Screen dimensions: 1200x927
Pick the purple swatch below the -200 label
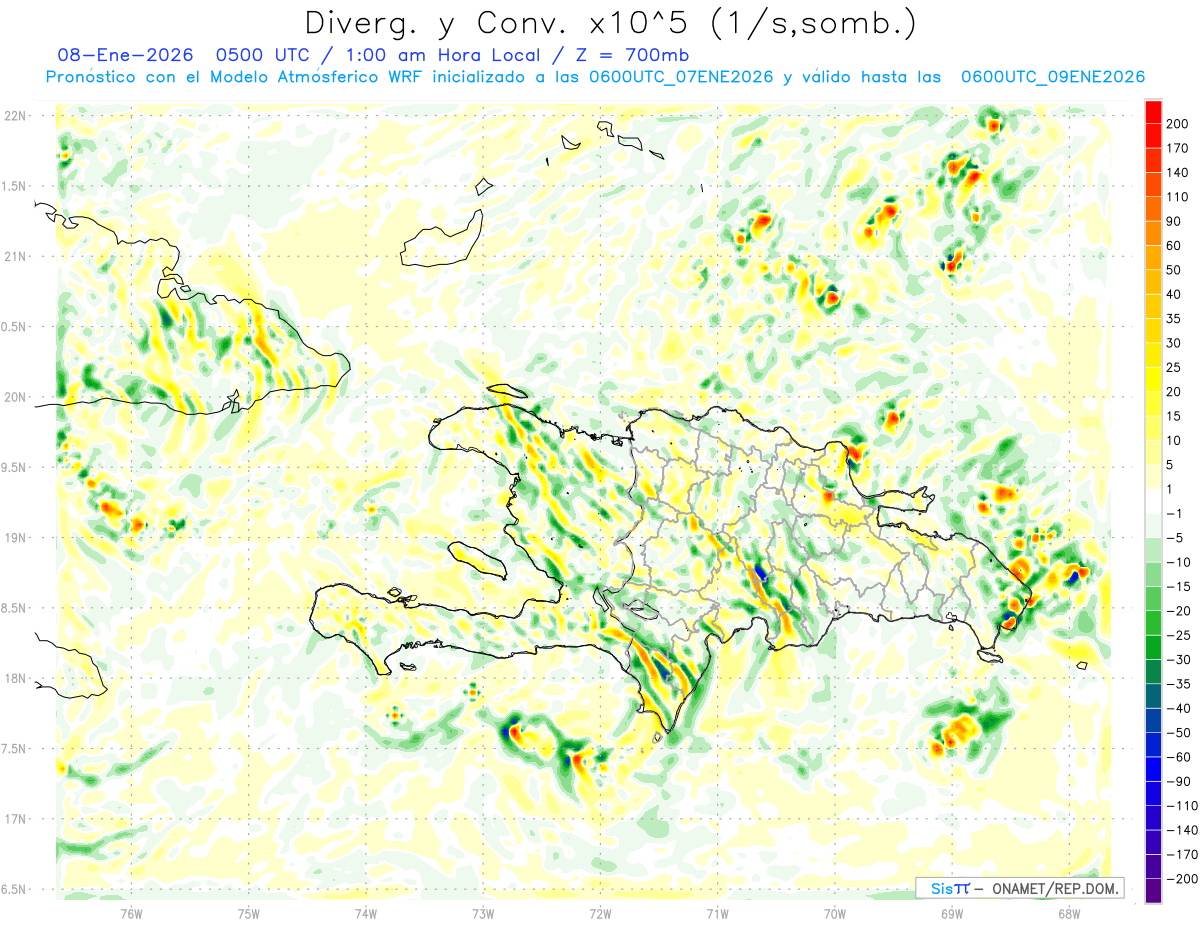(x=1153, y=891)
